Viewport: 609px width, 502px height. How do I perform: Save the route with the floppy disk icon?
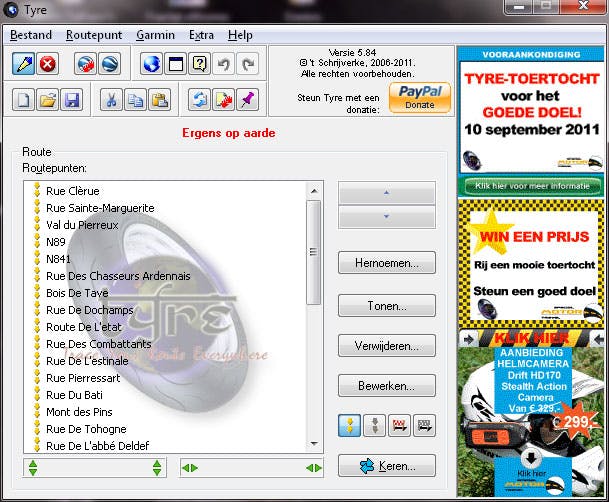72,100
